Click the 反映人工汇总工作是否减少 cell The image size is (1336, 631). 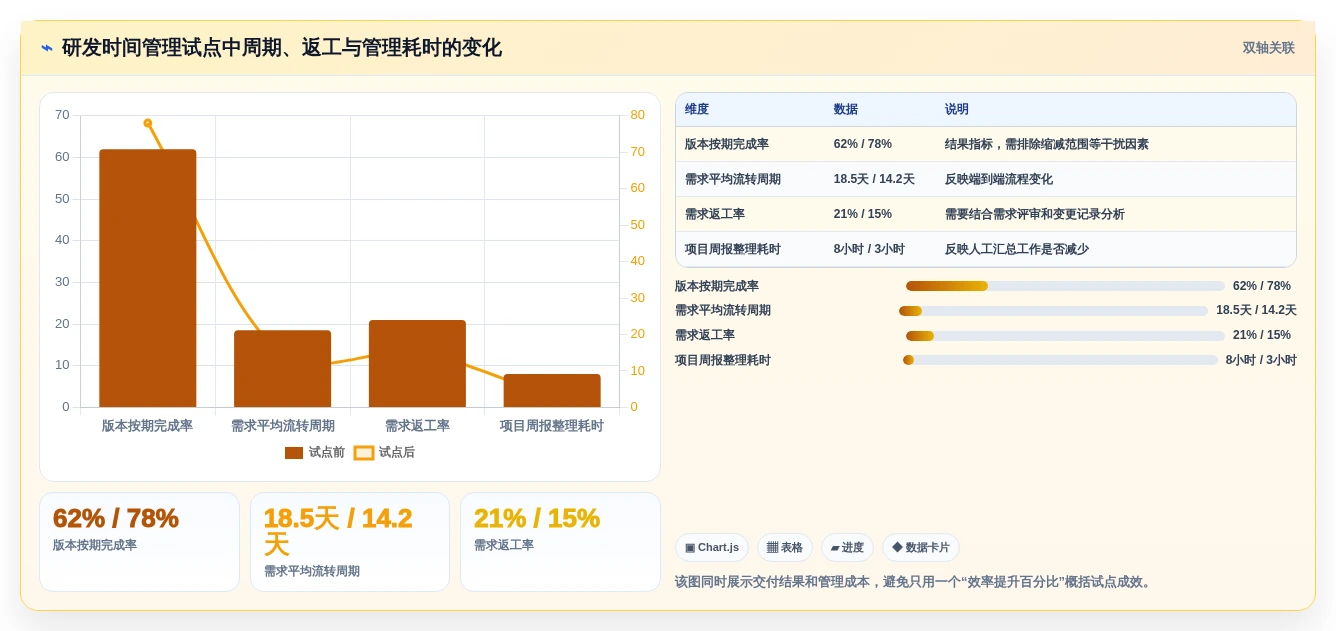1017,249
